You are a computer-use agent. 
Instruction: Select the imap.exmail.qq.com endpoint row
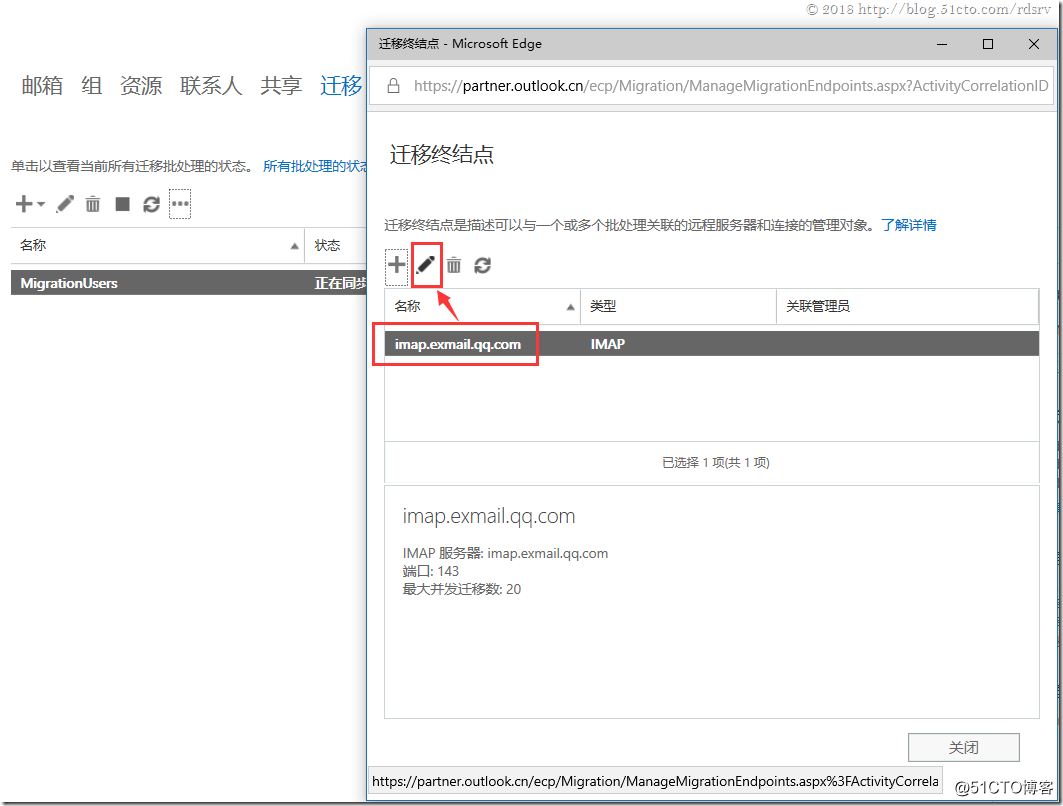(712, 344)
